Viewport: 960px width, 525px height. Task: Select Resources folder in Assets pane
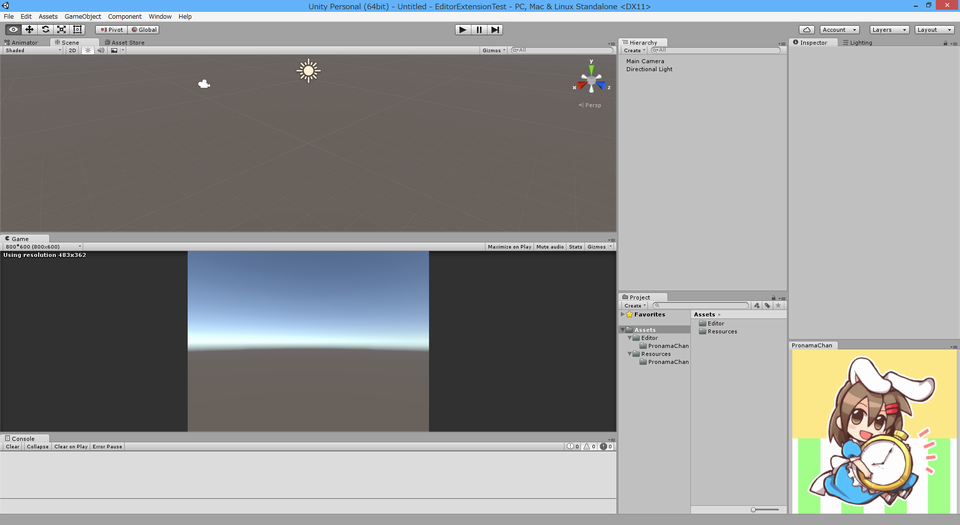[718, 331]
